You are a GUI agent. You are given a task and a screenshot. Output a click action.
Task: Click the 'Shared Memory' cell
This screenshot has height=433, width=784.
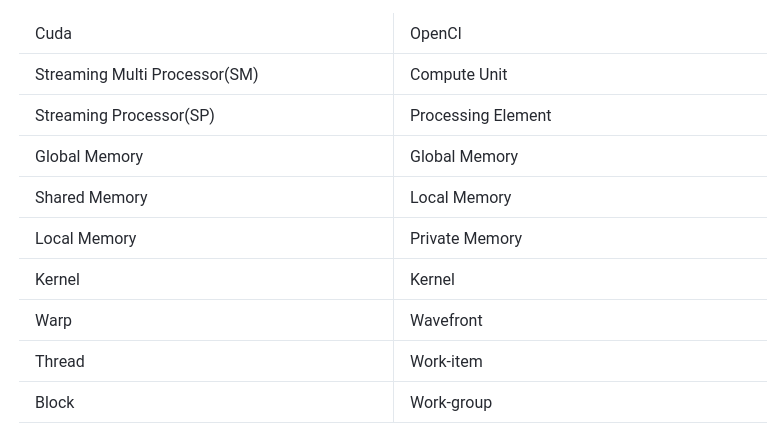[x=206, y=197]
